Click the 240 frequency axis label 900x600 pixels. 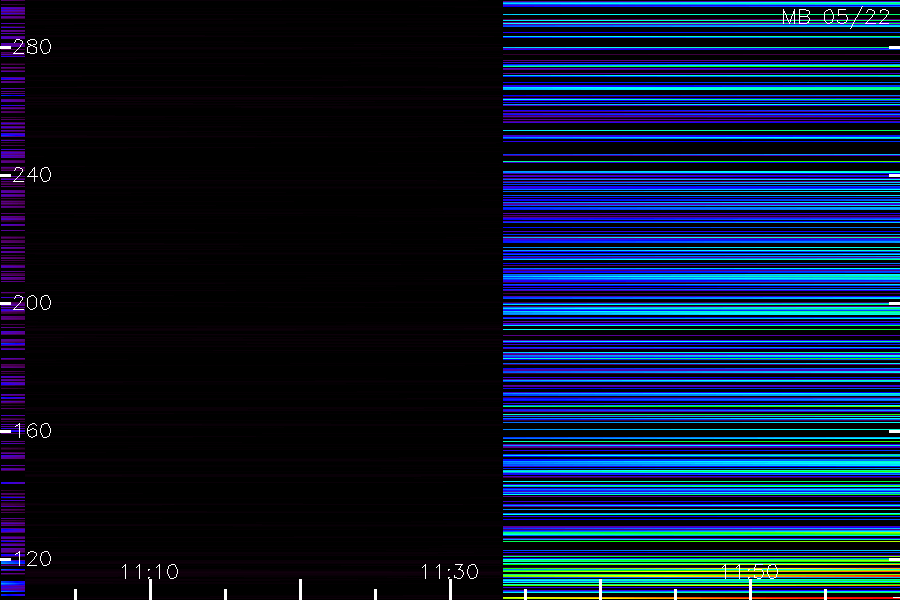(32, 175)
